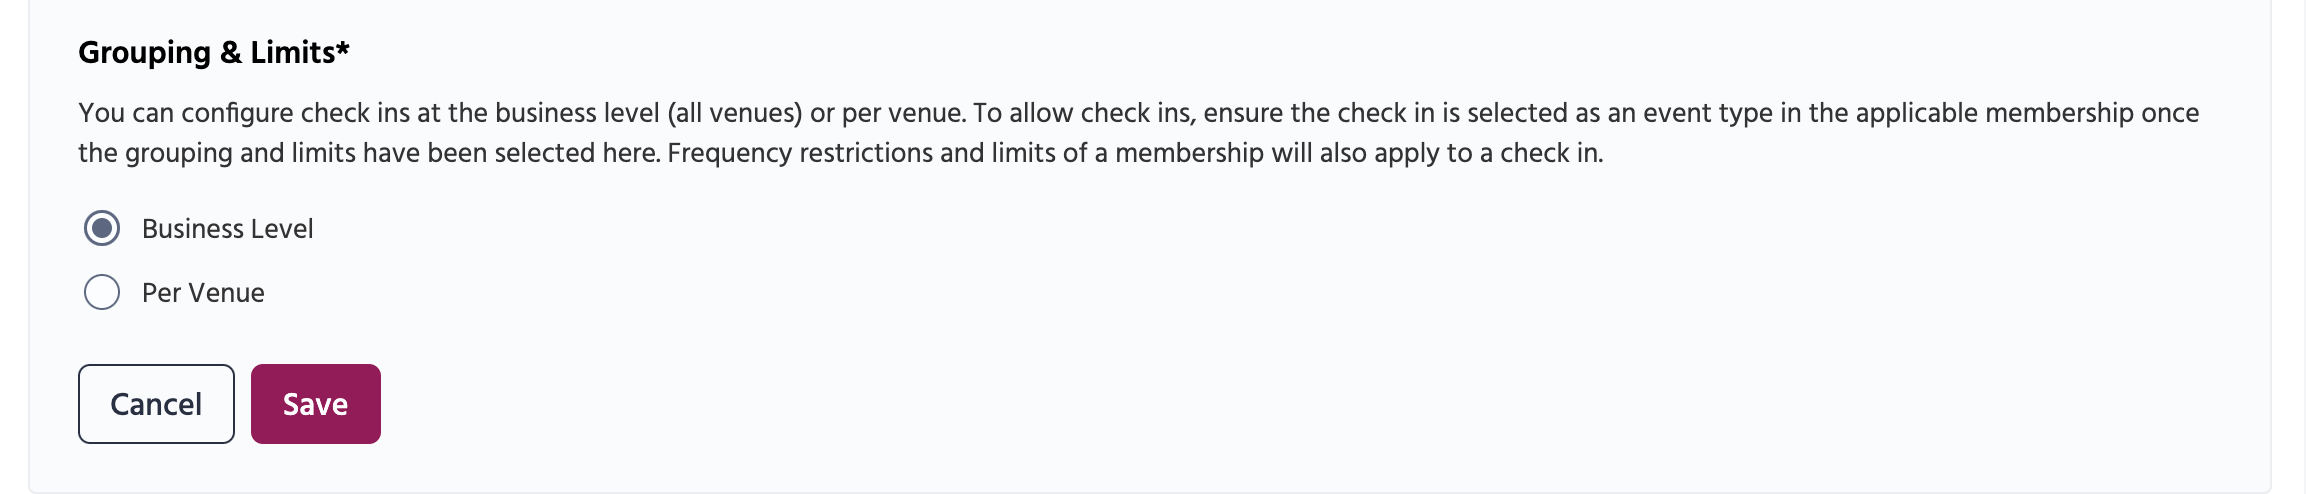Click the sentence beginning "Frequency restrictions"
The image size is (2306, 494).
1135,153
